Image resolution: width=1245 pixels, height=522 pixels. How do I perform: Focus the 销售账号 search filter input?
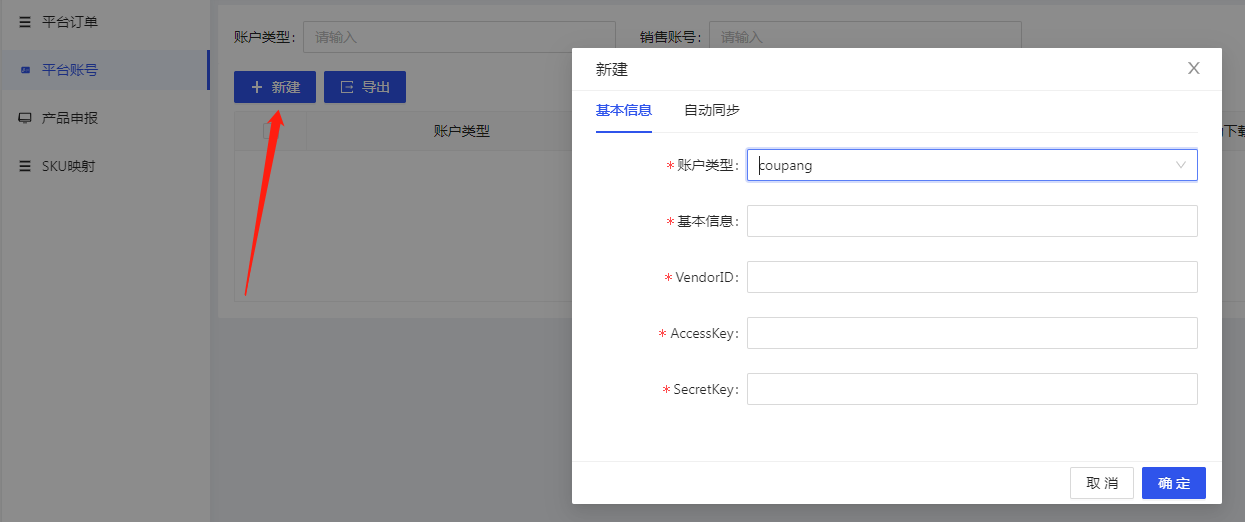tap(865, 35)
